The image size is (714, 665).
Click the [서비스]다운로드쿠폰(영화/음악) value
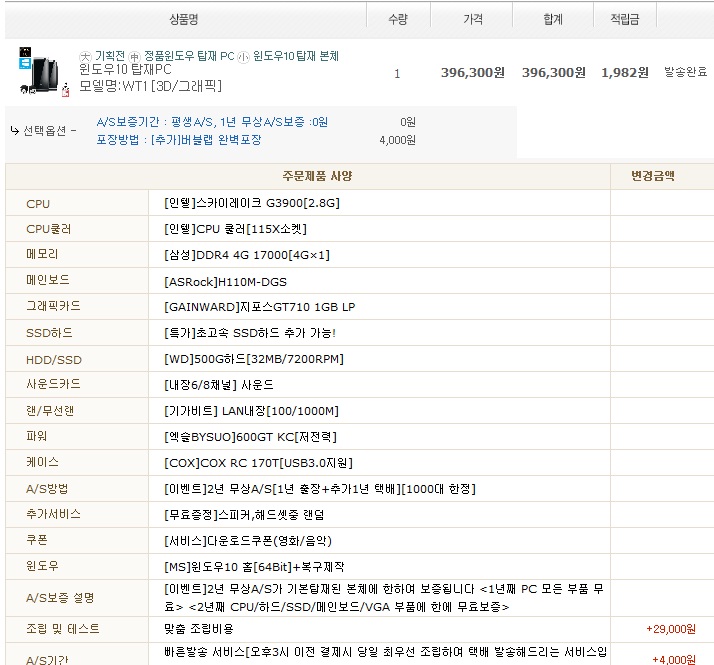248,541
